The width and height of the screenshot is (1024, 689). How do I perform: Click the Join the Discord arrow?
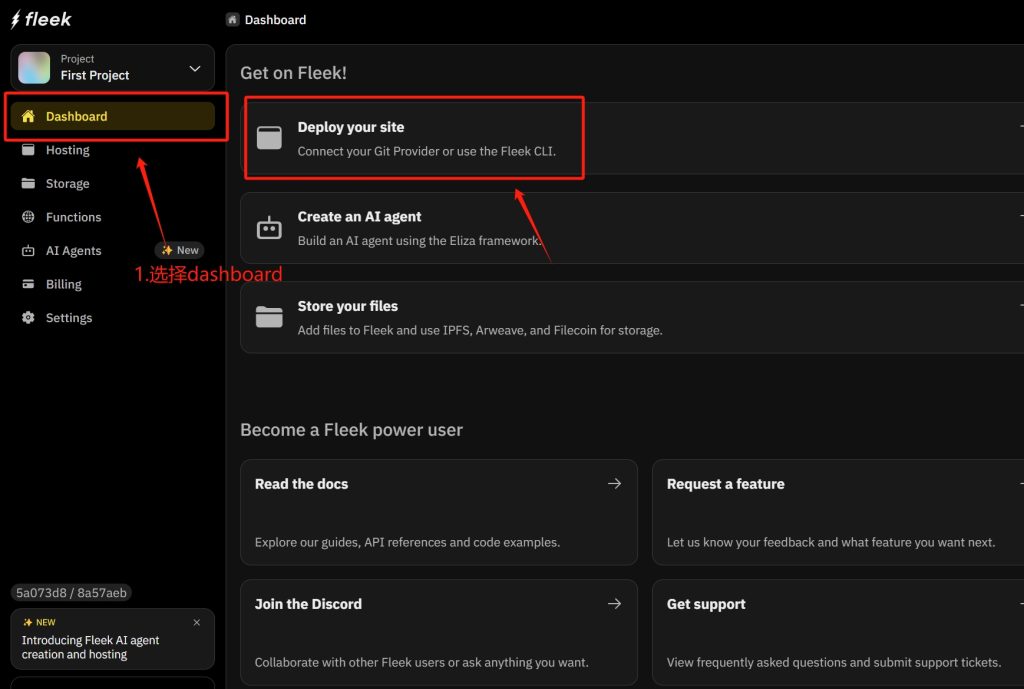click(x=615, y=603)
